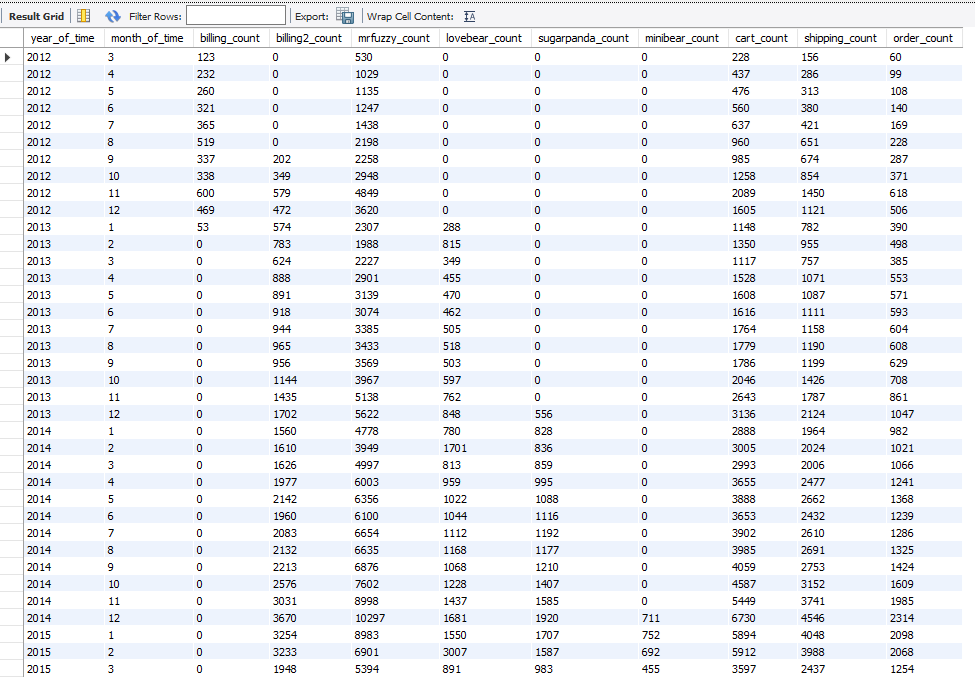Image resolution: width=975 pixels, height=687 pixels.
Task: Click the text-wrap icon after Wrap Cell Content
Action: [469, 15]
